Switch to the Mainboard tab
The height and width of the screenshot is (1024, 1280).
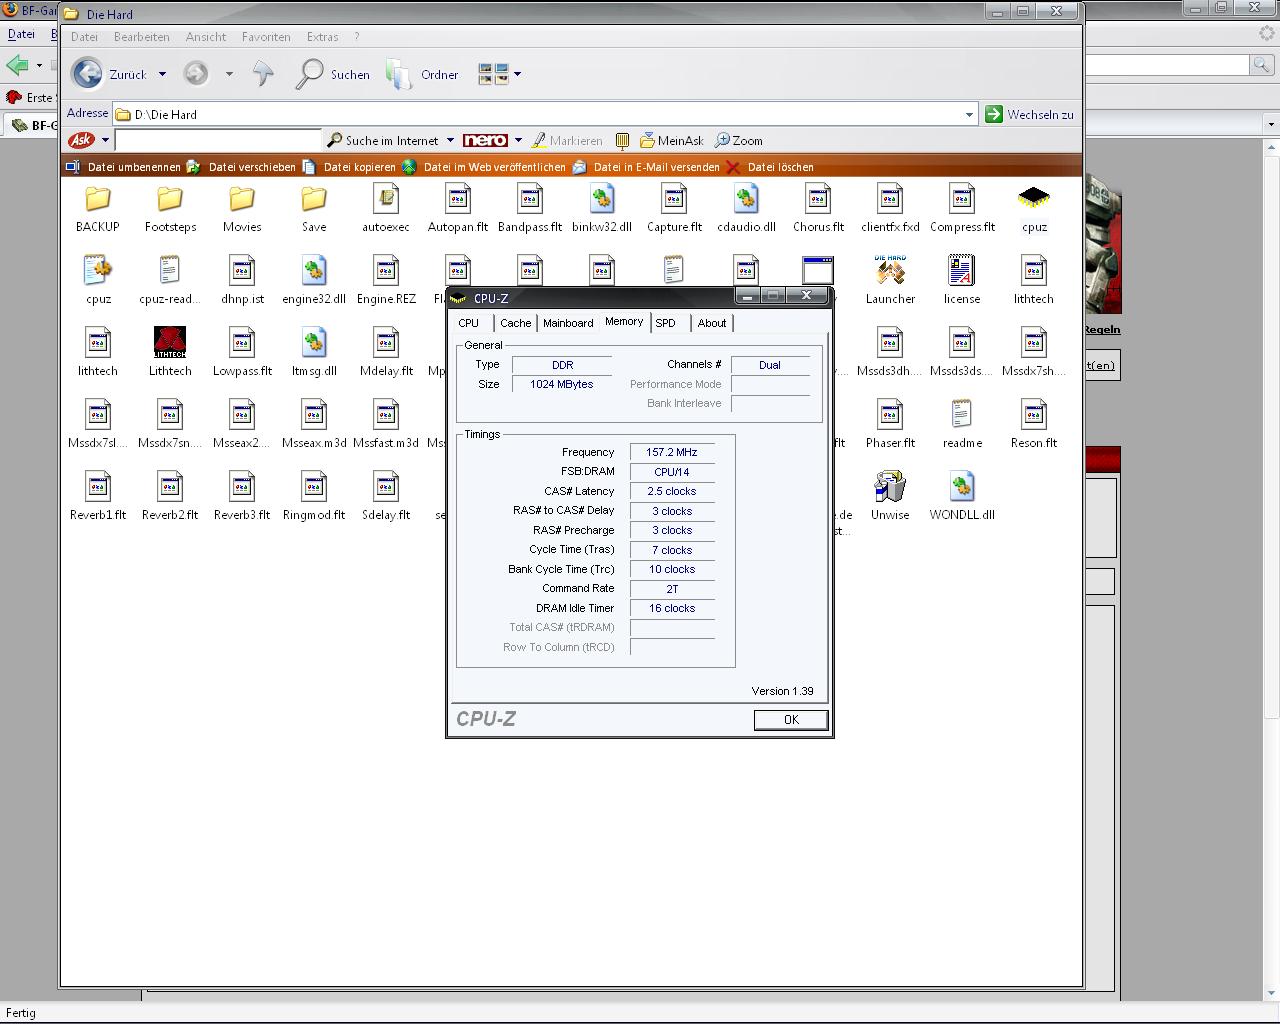point(568,323)
